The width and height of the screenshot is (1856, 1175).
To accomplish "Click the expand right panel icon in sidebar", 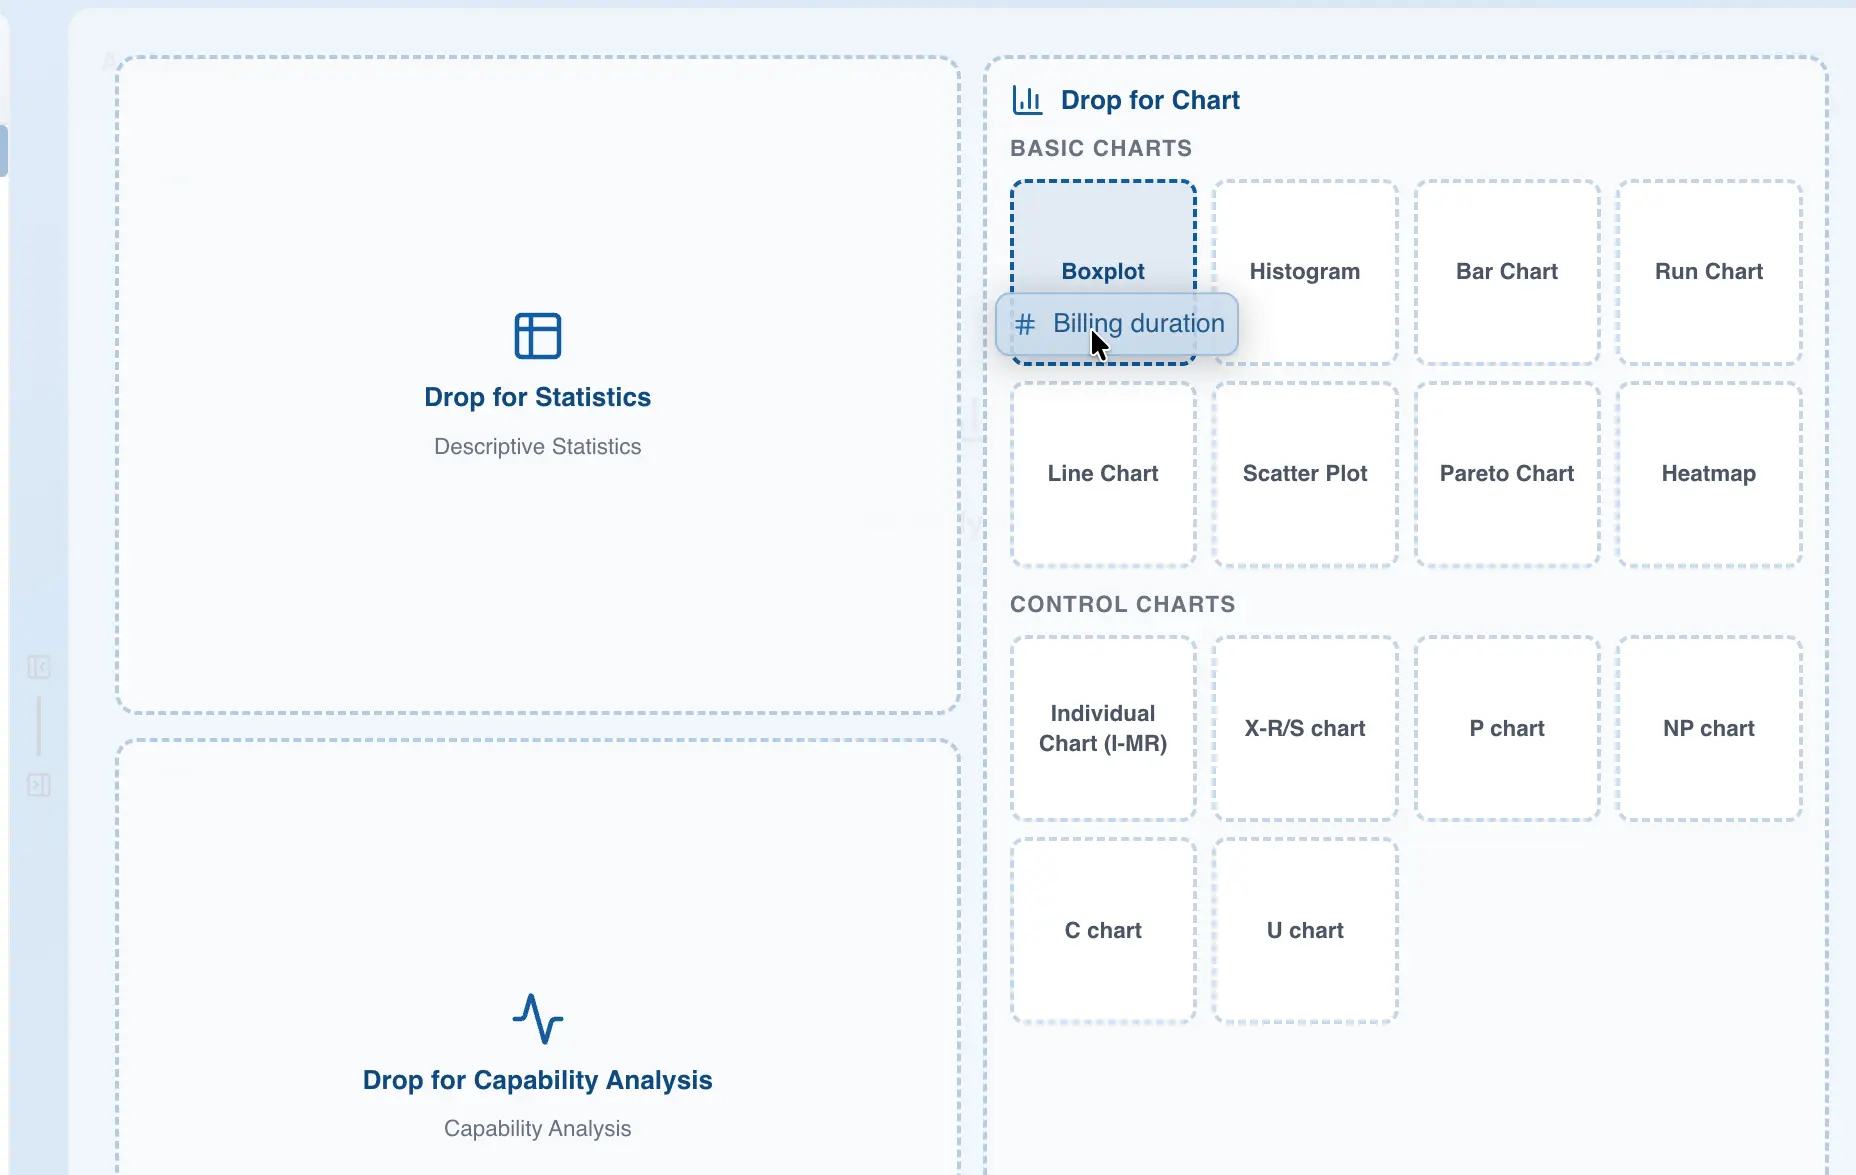I will pyautogui.click(x=39, y=786).
